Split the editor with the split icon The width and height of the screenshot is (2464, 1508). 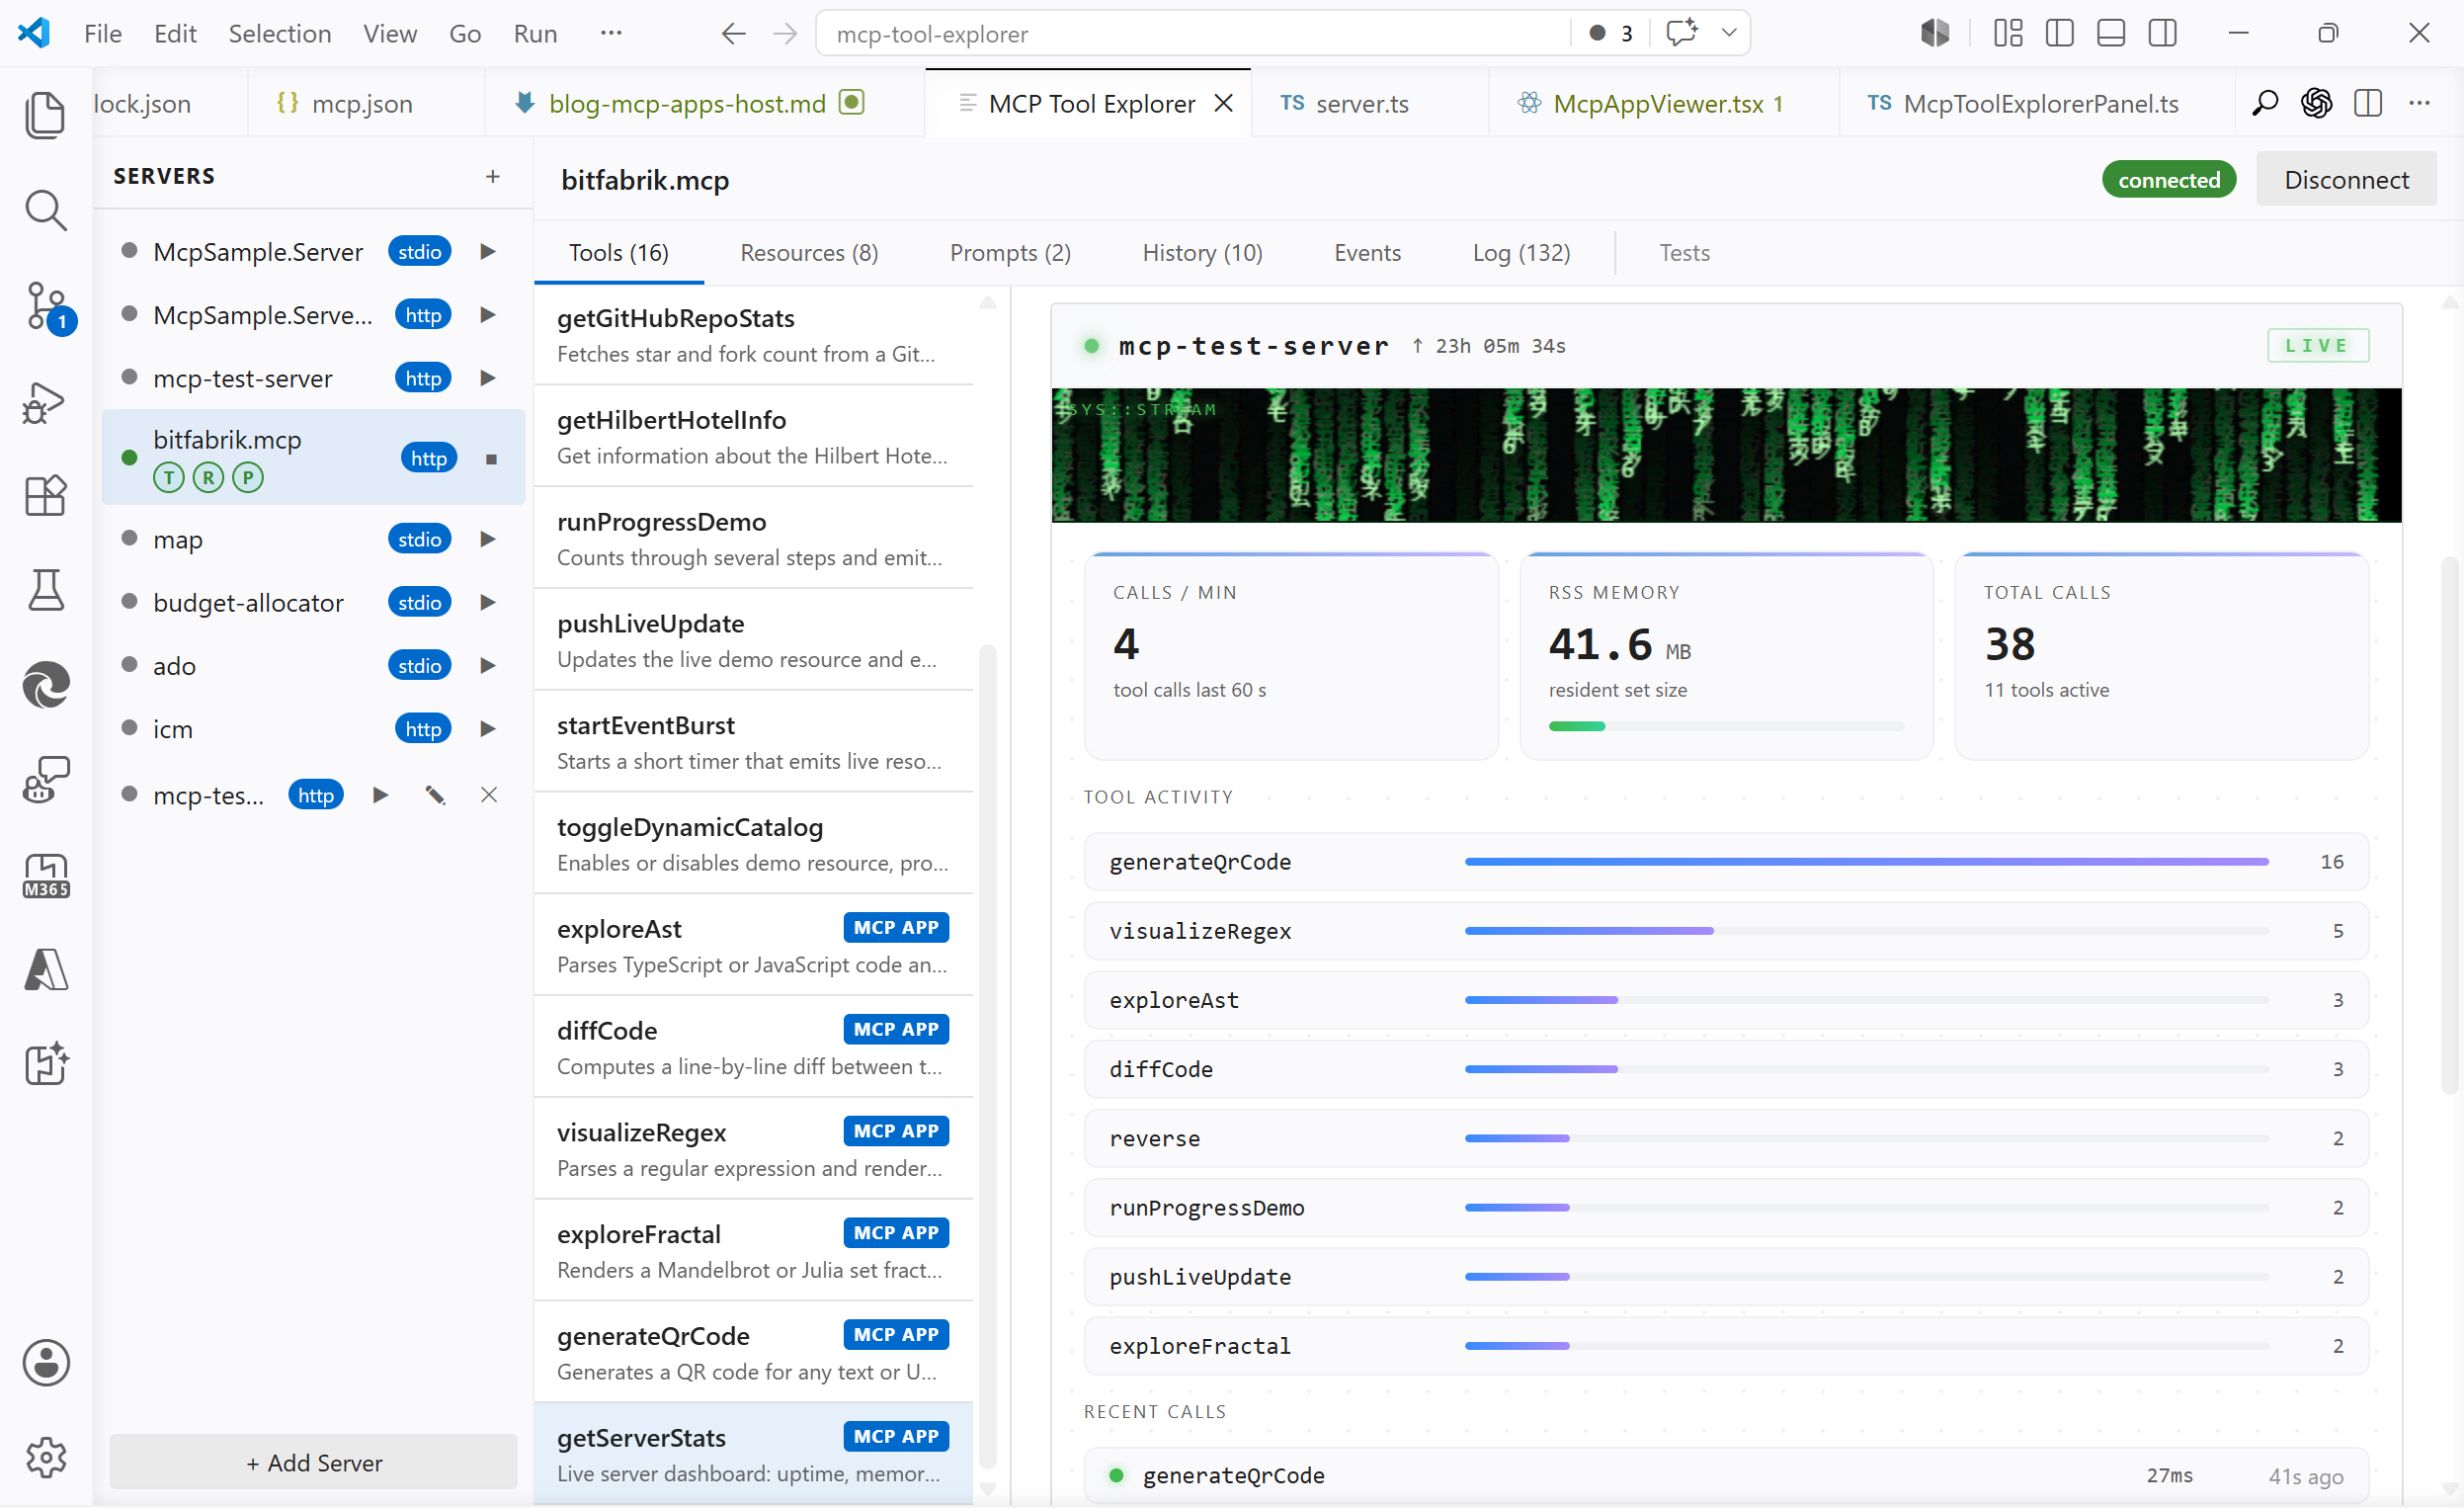pos(2368,103)
